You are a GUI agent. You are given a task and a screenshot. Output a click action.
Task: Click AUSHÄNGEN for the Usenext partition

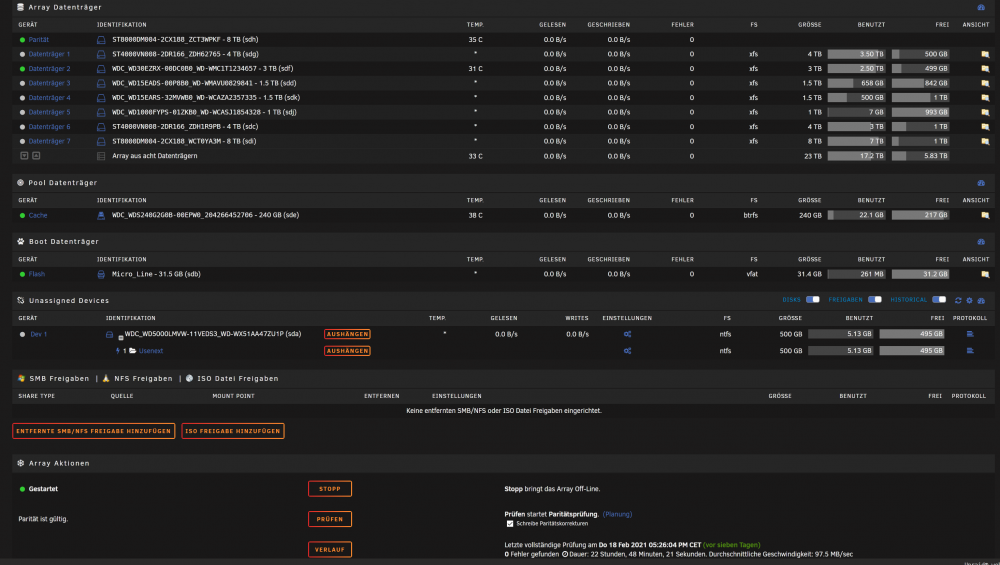(x=347, y=351)
